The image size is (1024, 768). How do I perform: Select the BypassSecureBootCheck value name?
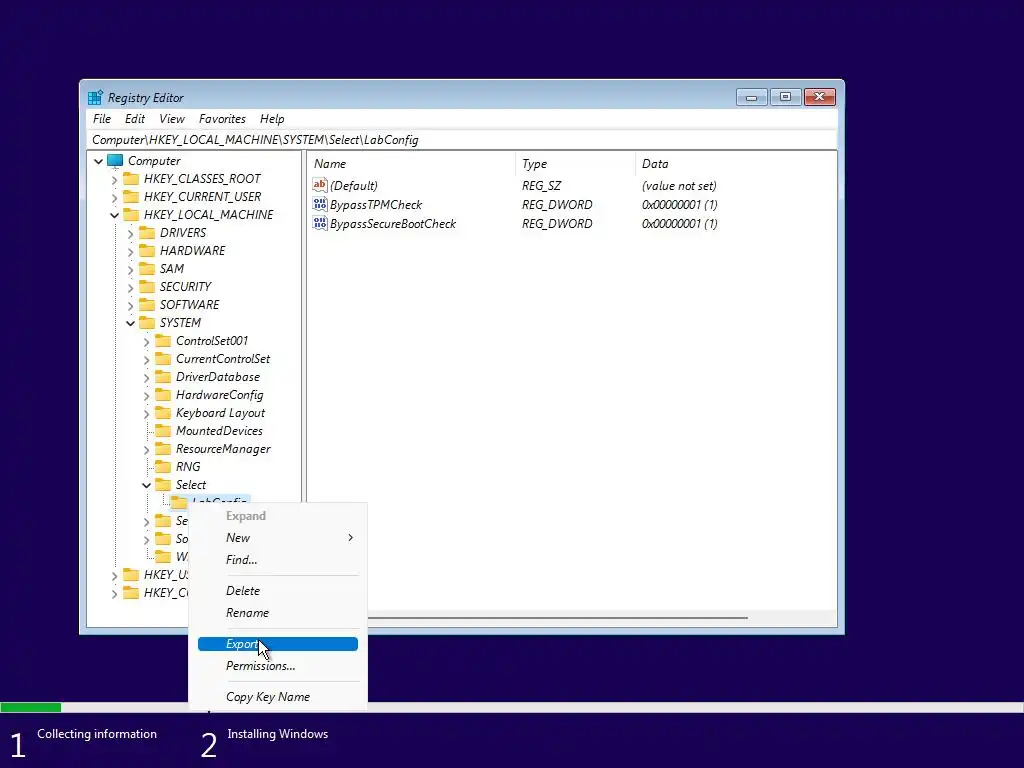pyautogui.click(x=392, y=223)
